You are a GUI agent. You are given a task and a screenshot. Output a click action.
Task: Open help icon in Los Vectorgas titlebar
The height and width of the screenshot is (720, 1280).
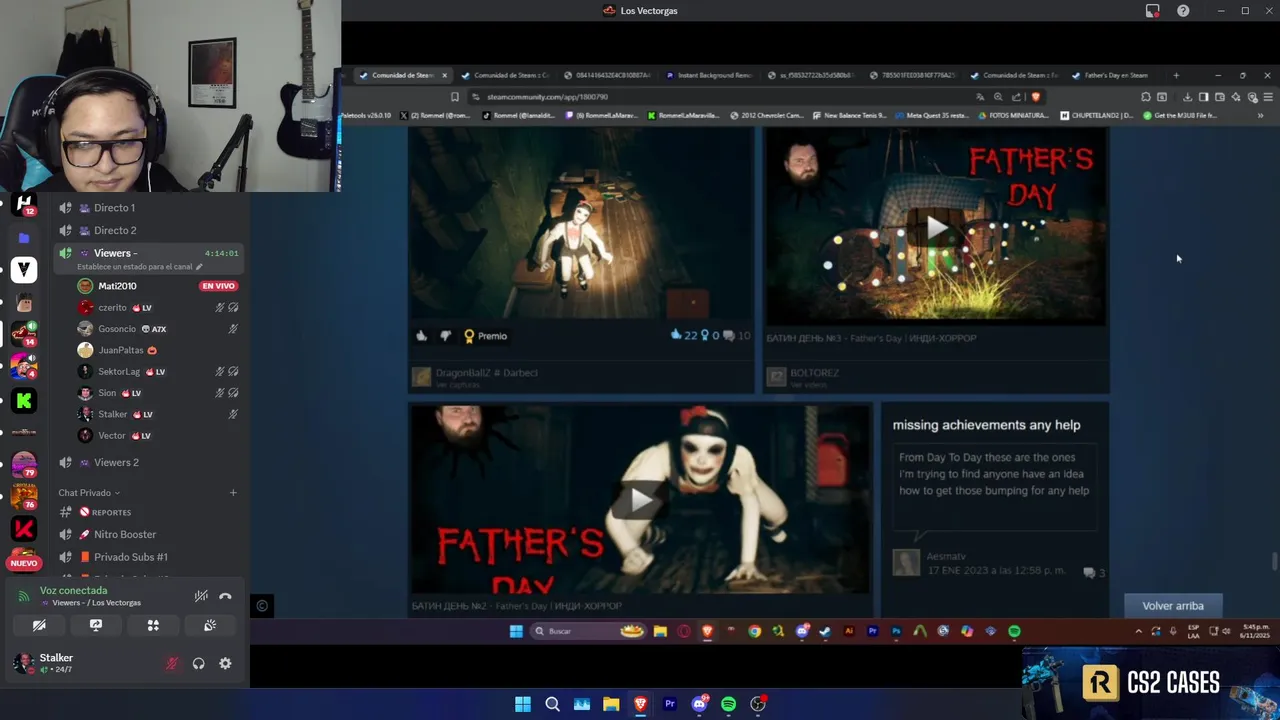point(1183,11)
